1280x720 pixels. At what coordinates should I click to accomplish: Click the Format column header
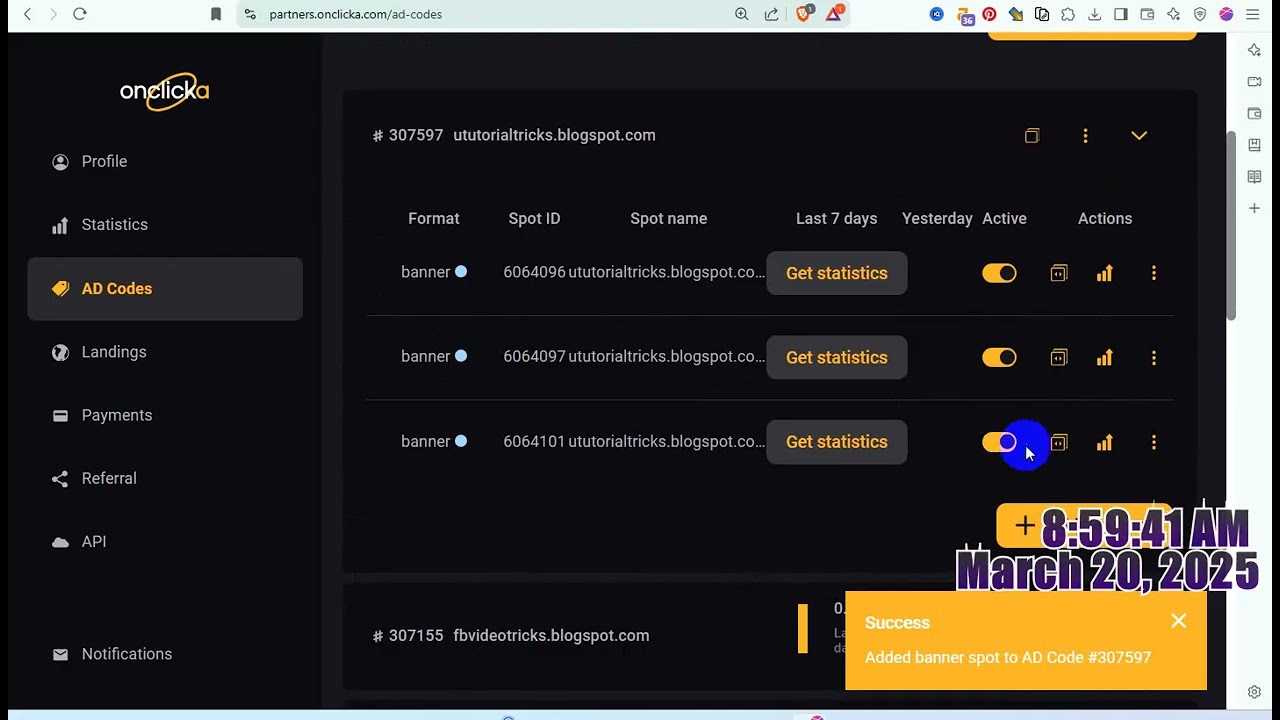pos(433,218)
